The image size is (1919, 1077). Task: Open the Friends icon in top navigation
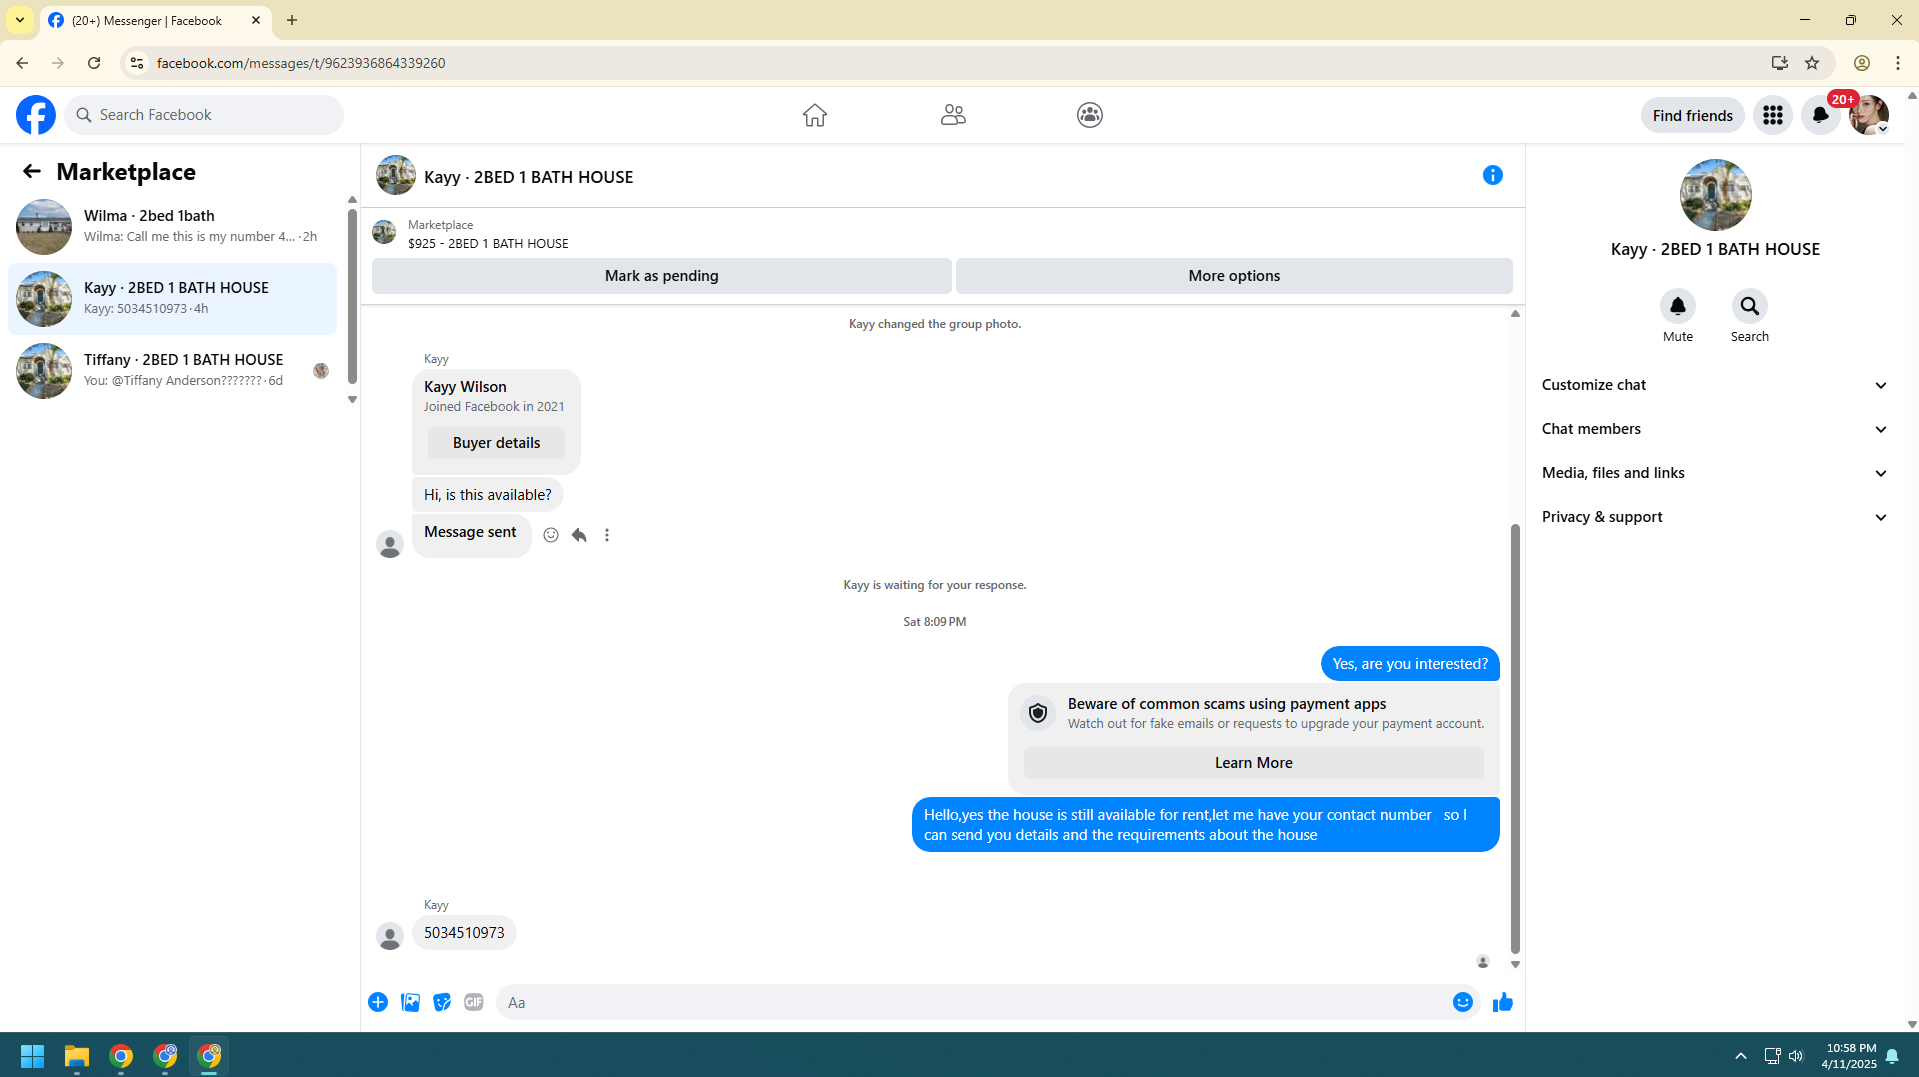click(953, 115)
